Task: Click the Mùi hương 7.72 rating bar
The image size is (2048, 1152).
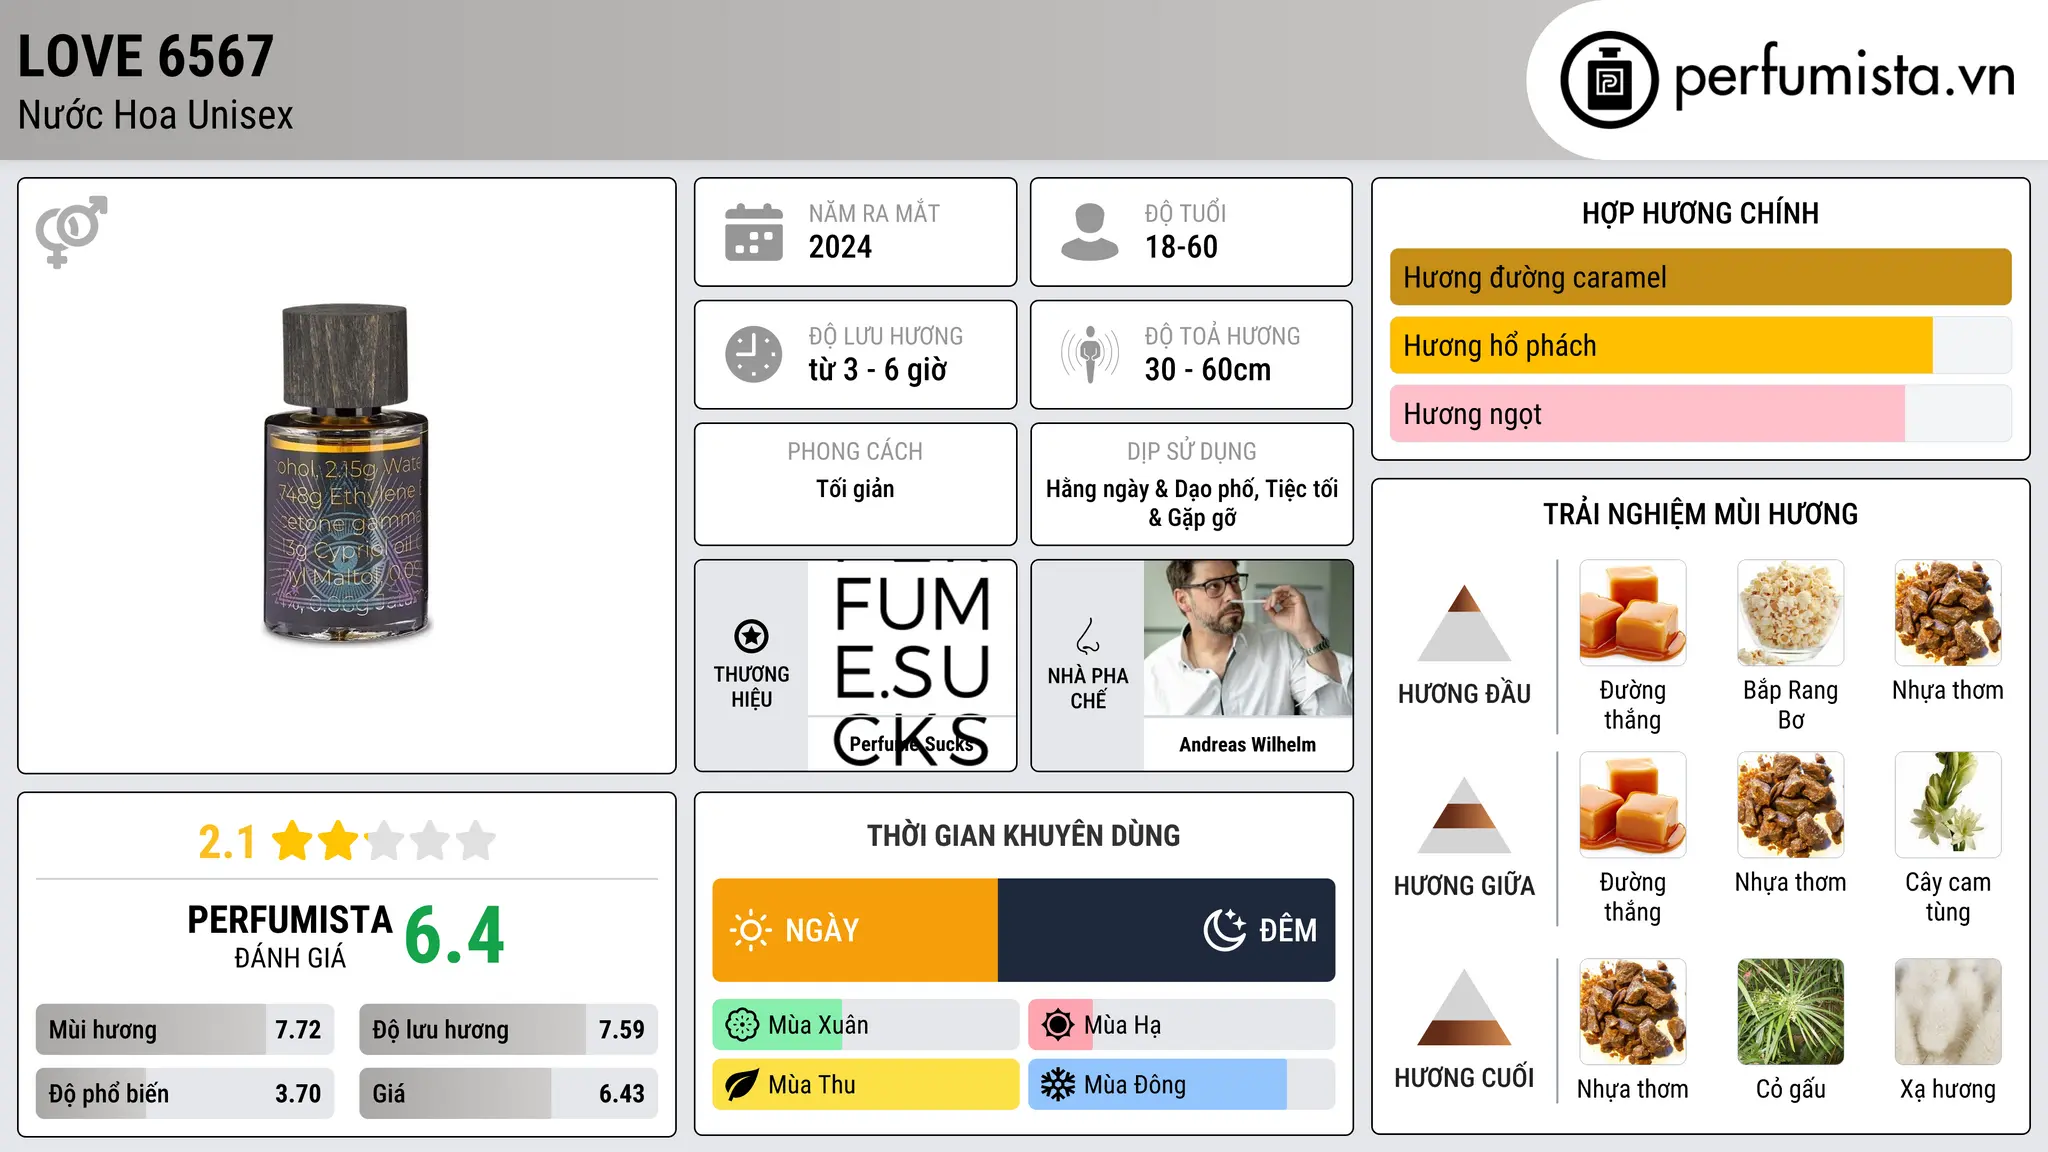Action: pyautogui.click(x=185, y=1029)
